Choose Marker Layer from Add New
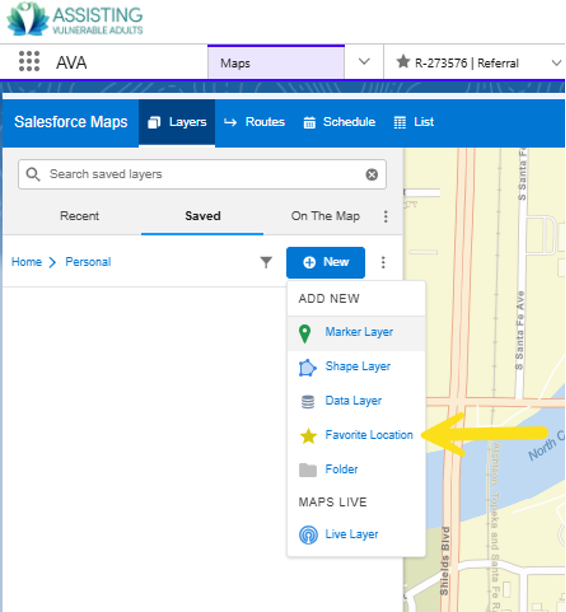Image resolution: width=566 pixels, height=612 pixels. [x=356, y=333]
